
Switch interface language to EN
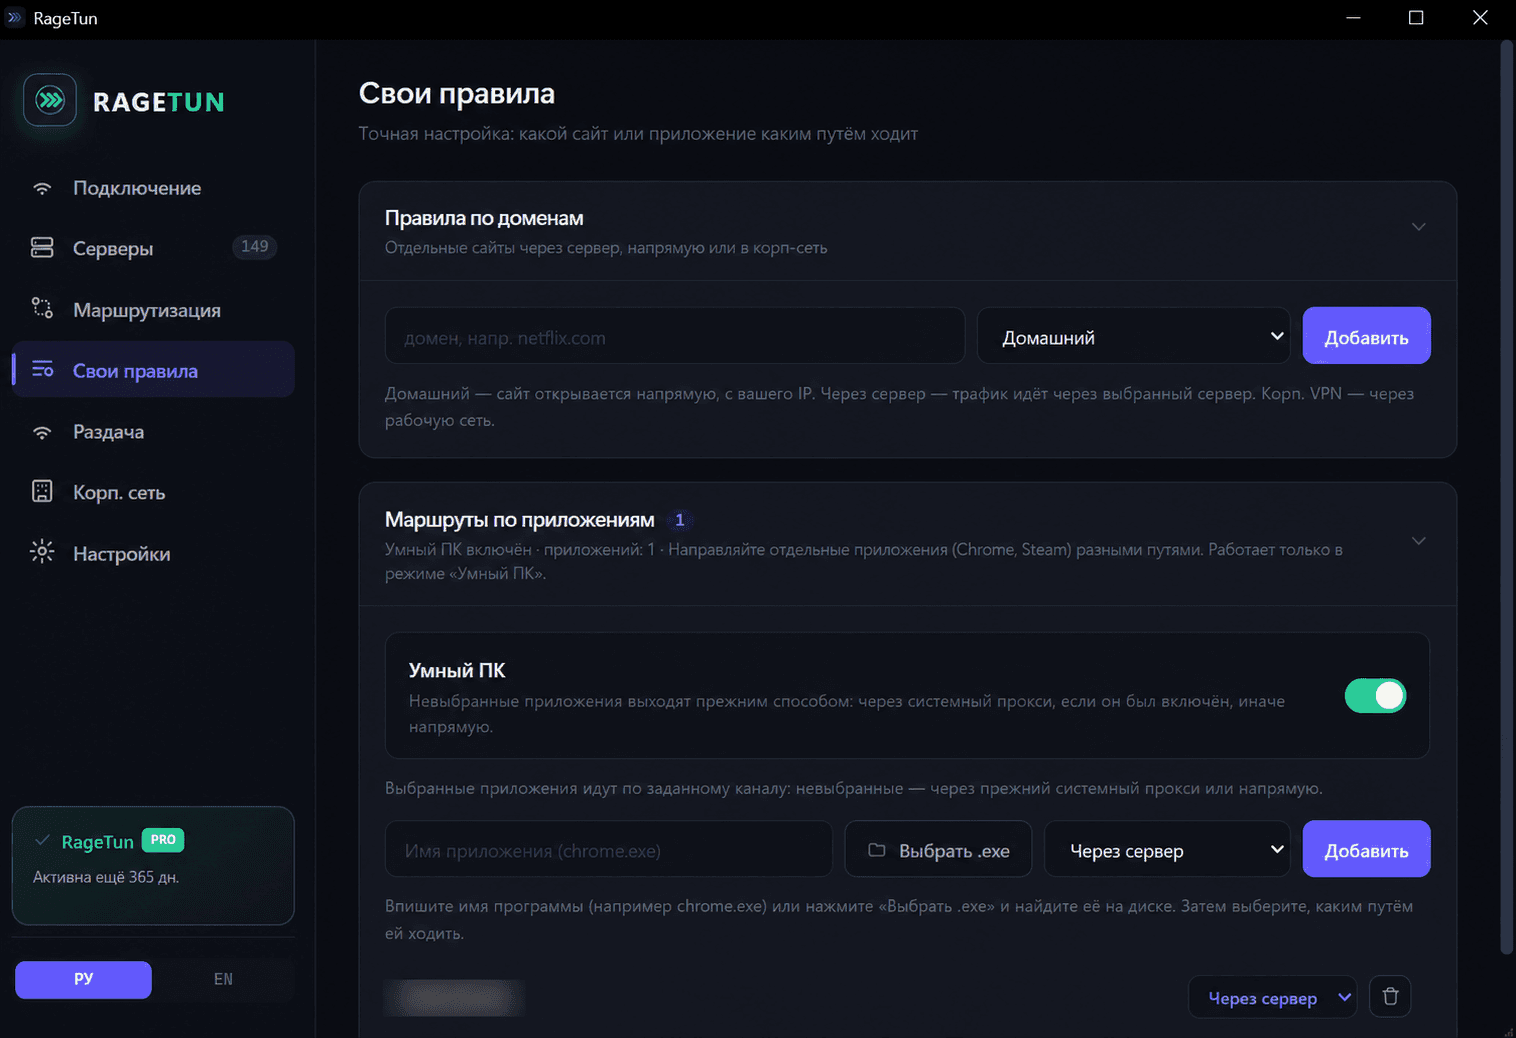tap(223, 979)
